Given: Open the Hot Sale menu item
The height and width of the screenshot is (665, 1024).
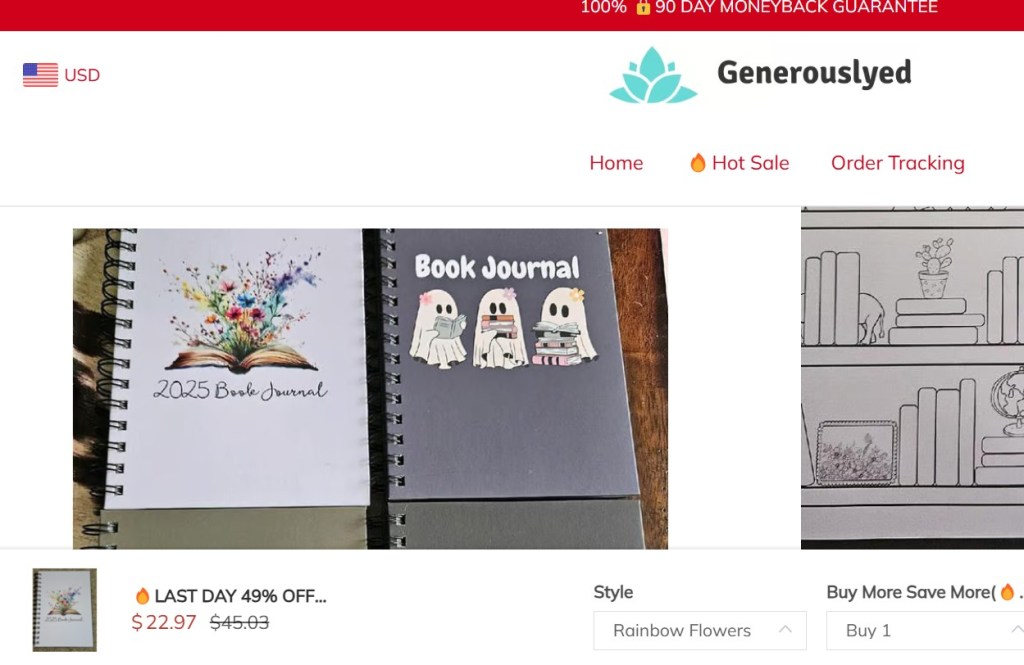Looking at the screenshot, I should [x=739, y=163].
